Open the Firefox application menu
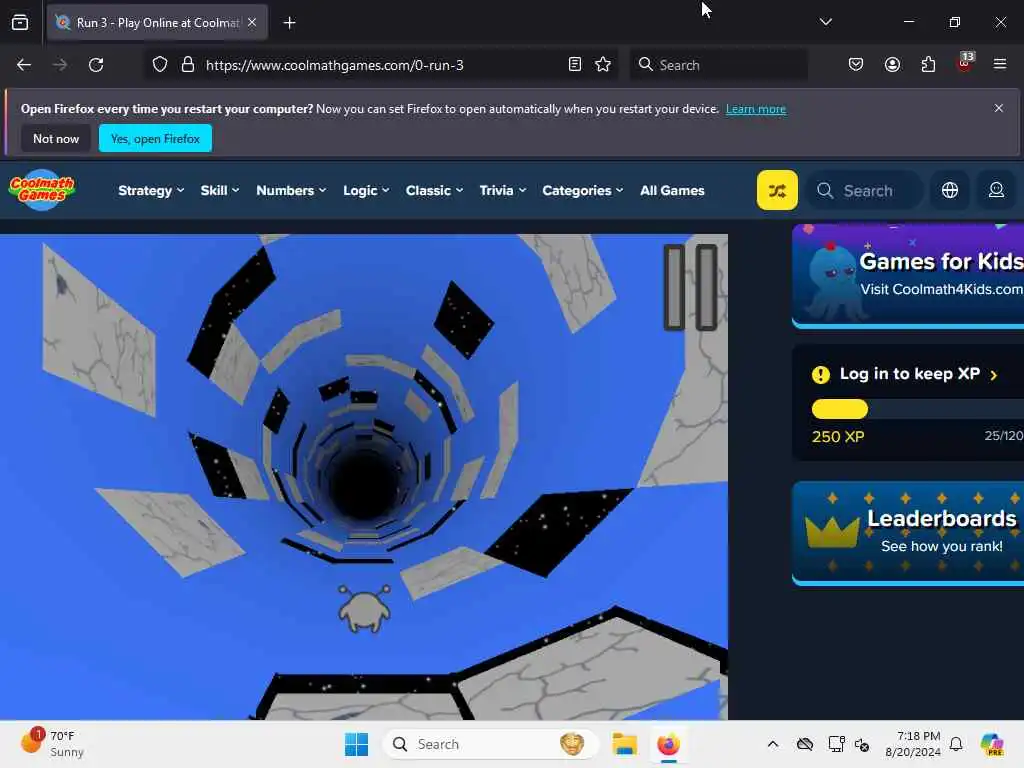 tap(1000, 64)
